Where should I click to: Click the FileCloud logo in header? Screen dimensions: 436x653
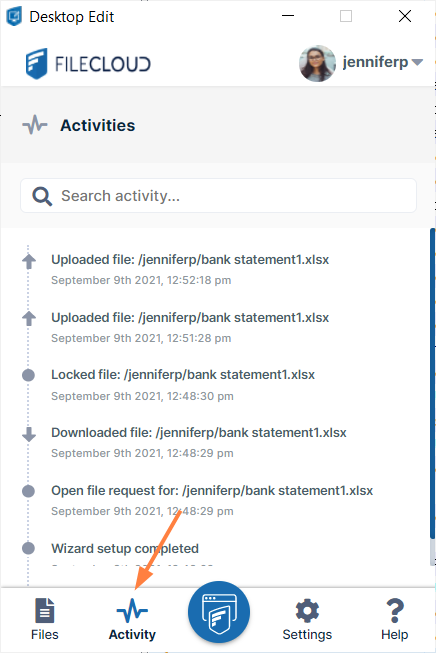pyautogui.click(x=88, y=64)
